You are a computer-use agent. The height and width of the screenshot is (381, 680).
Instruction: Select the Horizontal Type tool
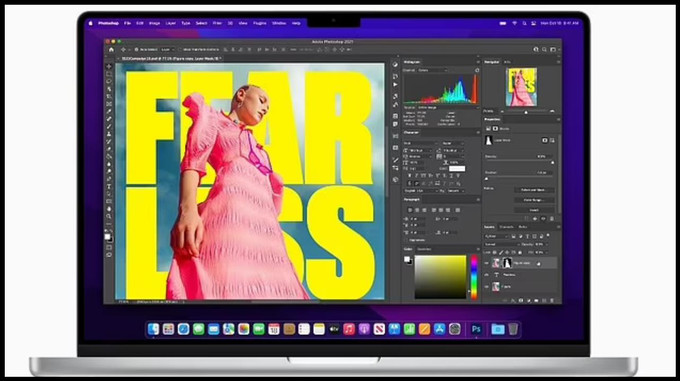(109, 186)
